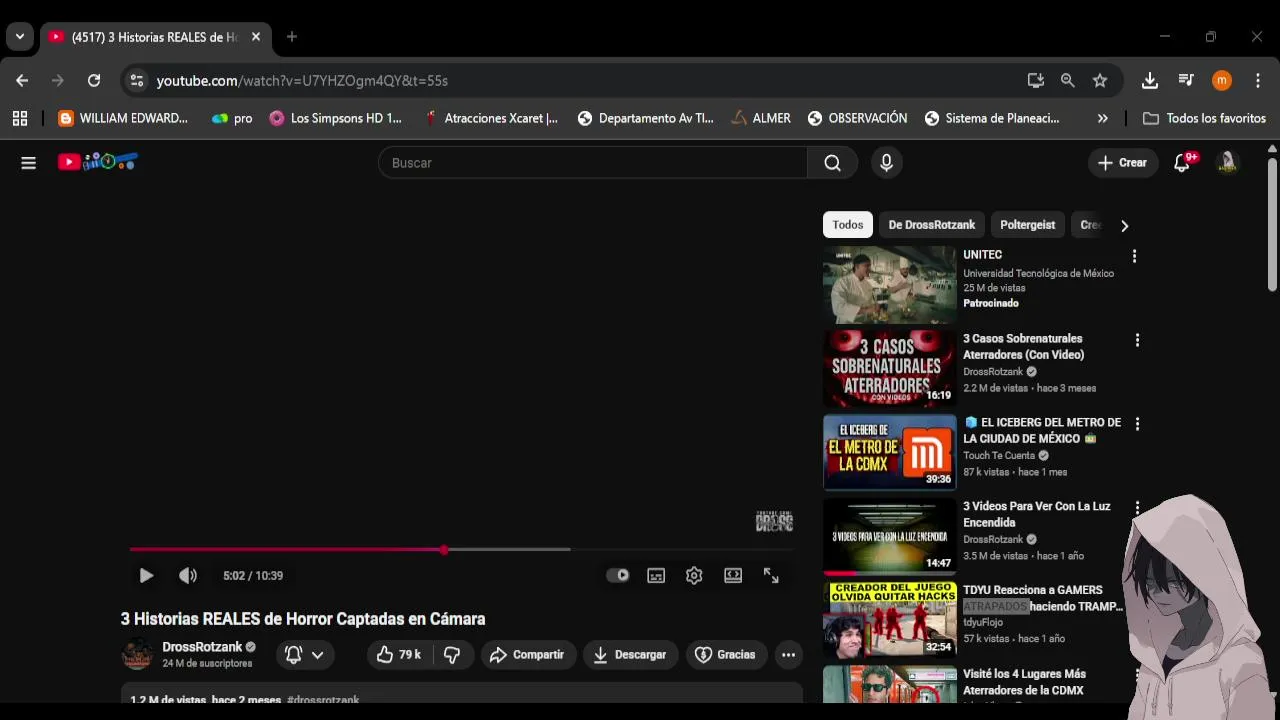The height and width of the screenshot is (720, 1280).
Task: Open site information icon in address bar
Action: point(137,81)
